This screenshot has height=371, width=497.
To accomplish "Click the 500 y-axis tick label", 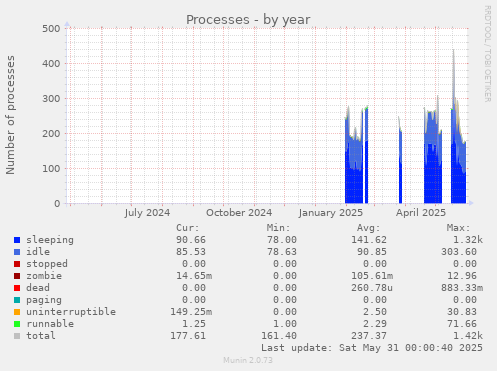I will [x=51, y=28].
